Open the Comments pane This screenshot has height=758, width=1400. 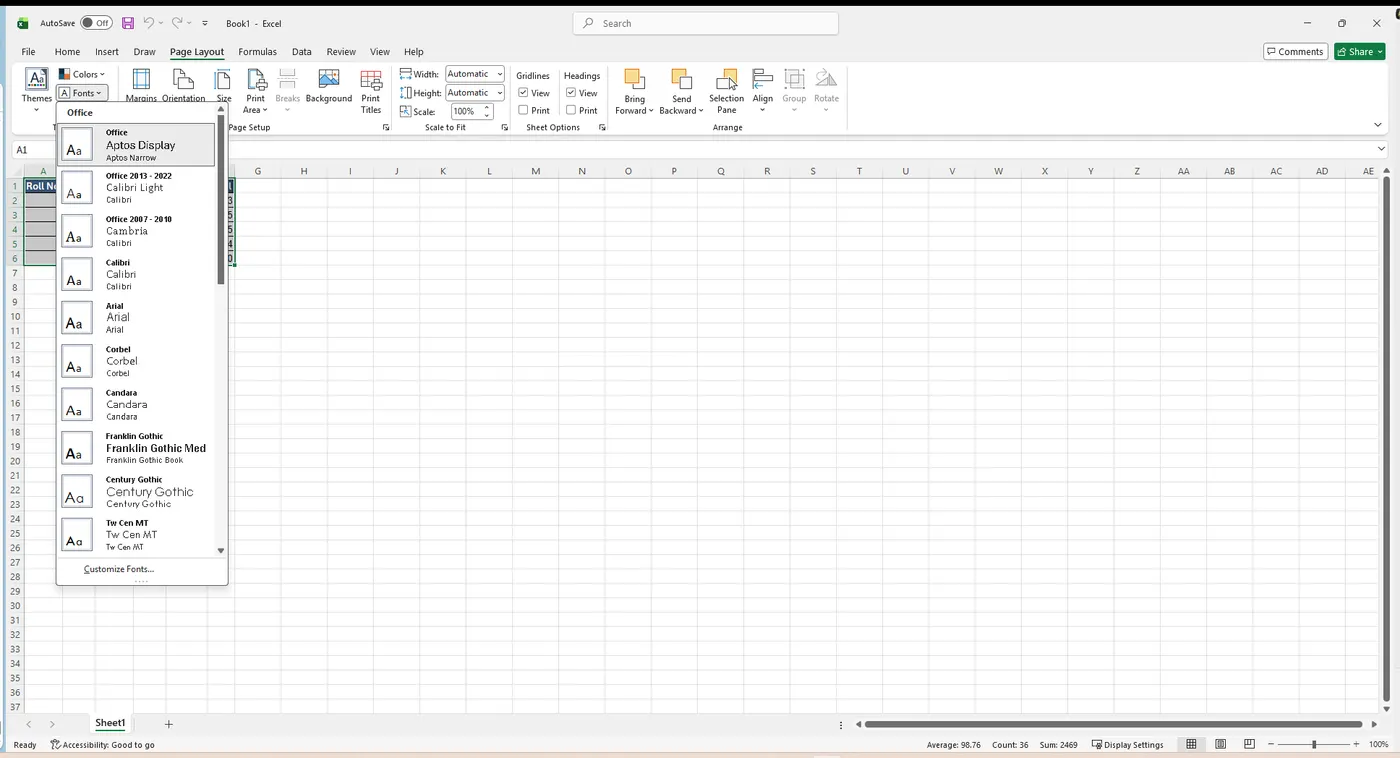pyautogui.click(x=1295, y=51)
